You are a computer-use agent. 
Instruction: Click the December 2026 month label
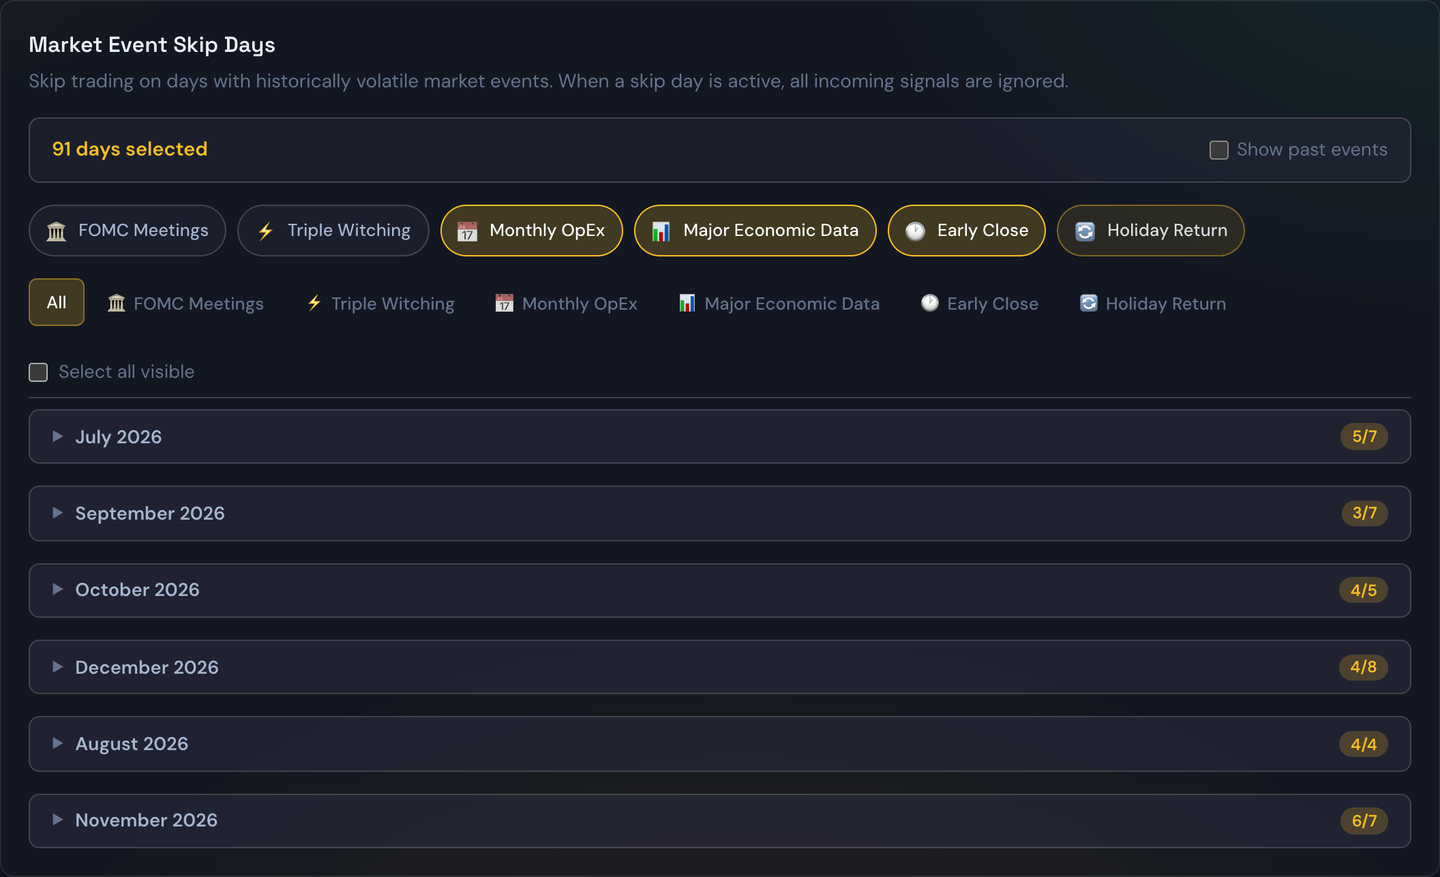[x=147, y=667]
